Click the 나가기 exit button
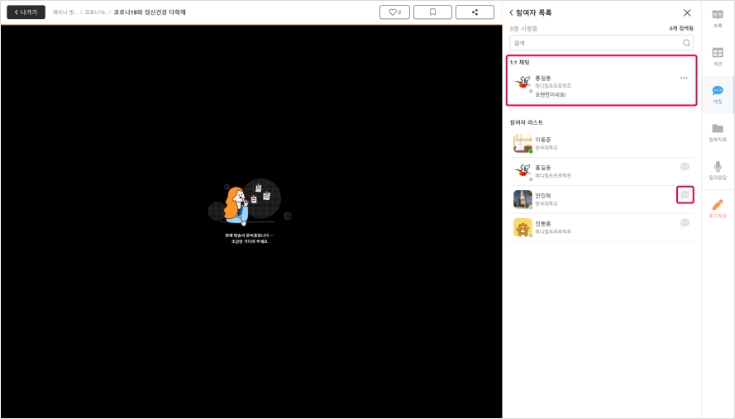The width and height of the screenshot is (735, 419). coord(26,12)
